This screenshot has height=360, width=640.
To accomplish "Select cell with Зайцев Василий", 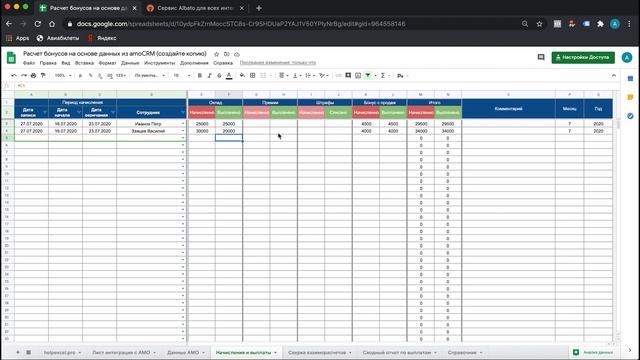I will coord(151,131).
